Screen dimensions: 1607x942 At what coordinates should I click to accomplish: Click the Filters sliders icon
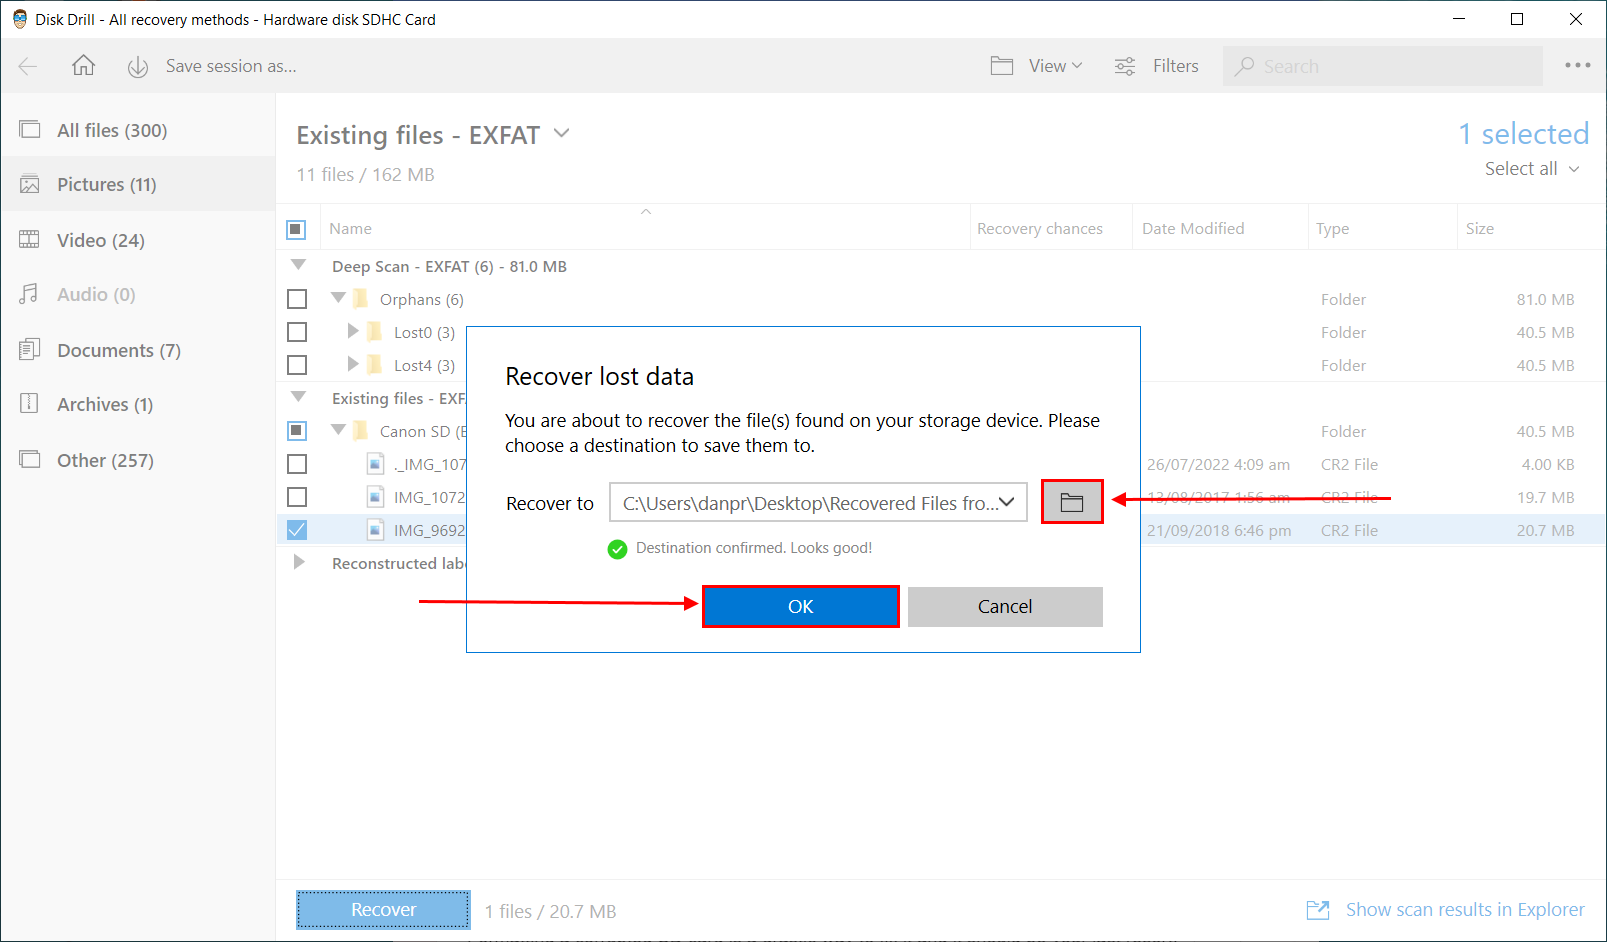(1125, 66)
